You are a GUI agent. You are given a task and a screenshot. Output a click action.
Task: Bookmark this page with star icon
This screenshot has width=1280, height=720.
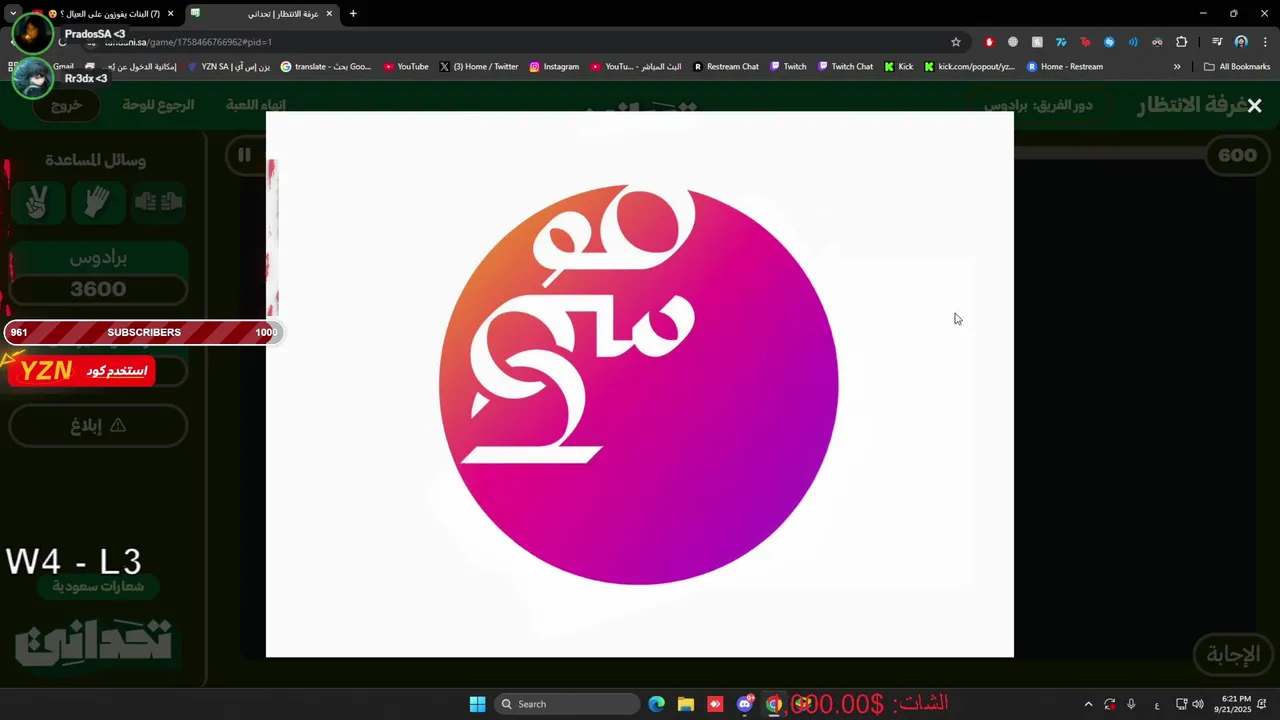coord(956,42)
